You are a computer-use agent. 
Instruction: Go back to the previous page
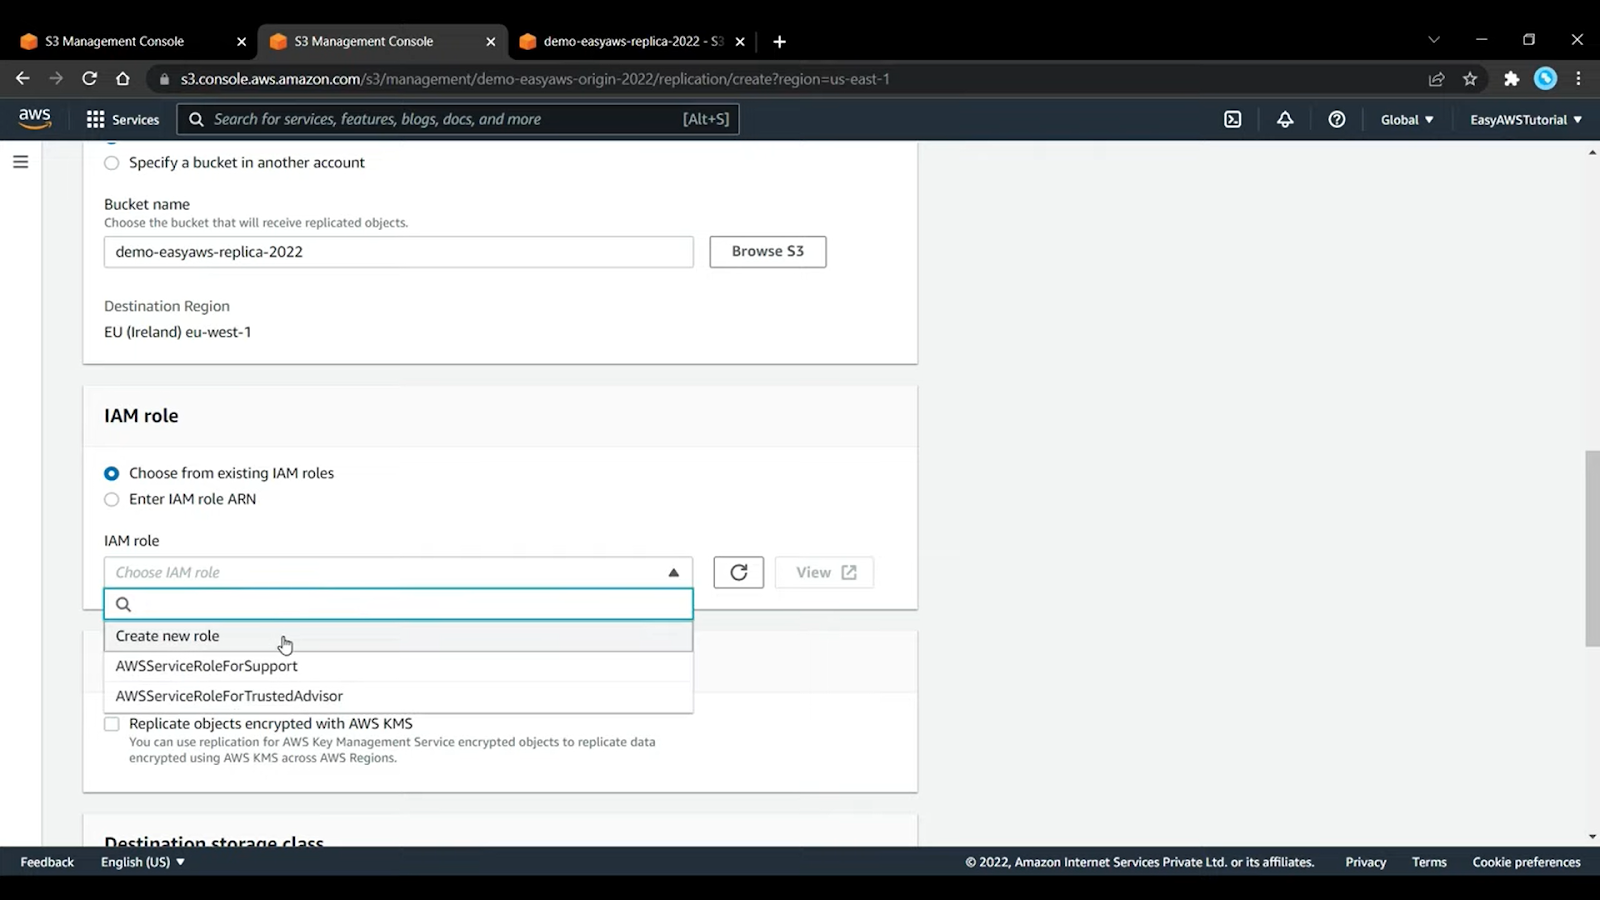coord(22,79)
